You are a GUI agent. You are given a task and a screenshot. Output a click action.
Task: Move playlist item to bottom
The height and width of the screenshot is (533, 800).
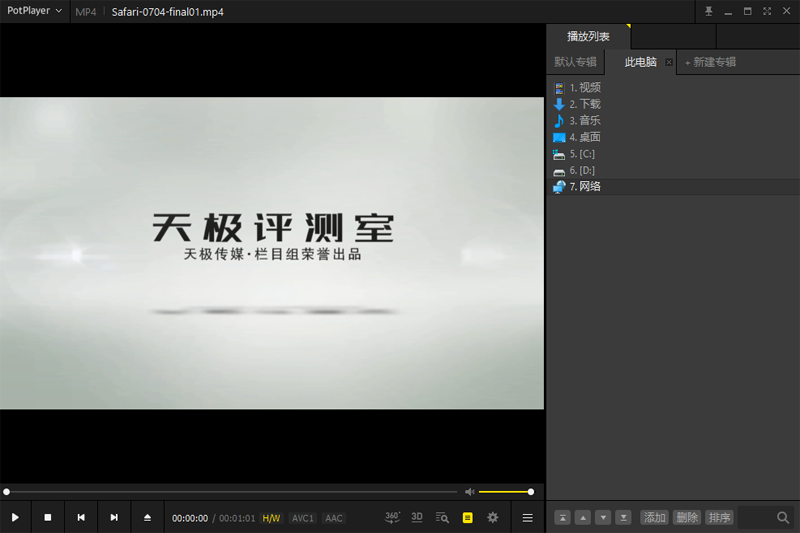point(623,518)
